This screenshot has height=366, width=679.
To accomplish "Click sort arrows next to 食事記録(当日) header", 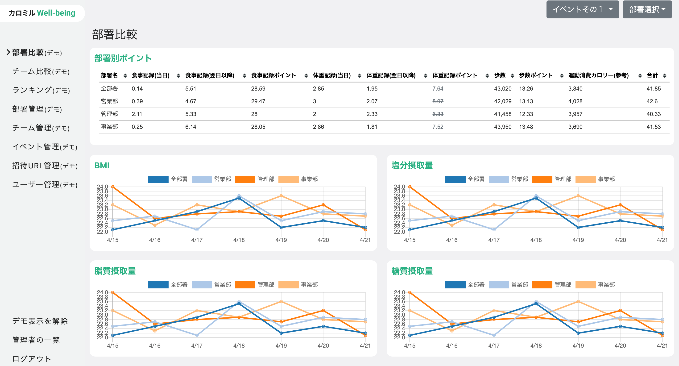I will coord(178,75).
